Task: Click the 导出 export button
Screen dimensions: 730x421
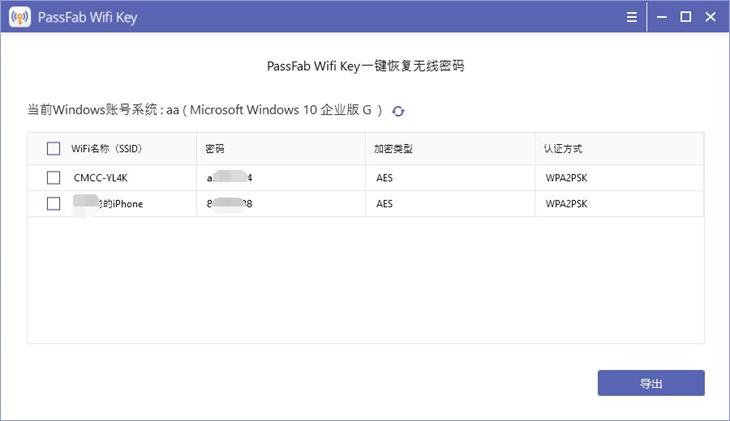Action: coord(651,383)
